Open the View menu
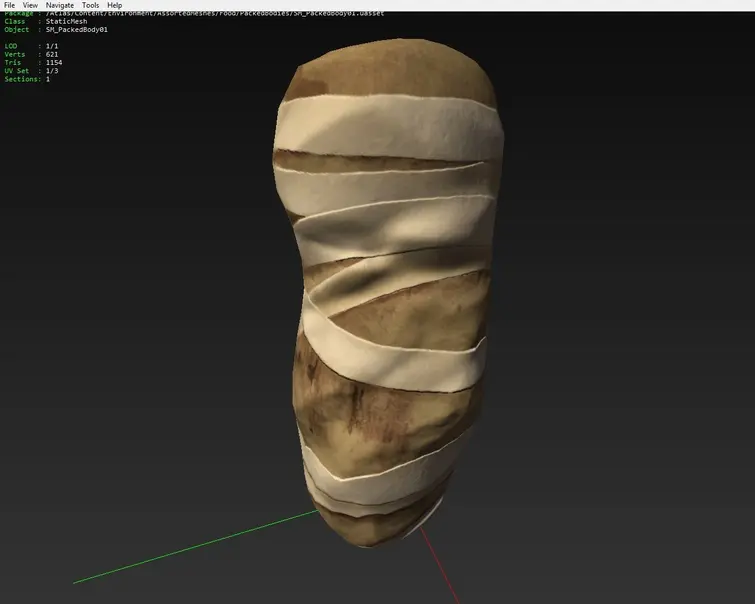The width and height of the screenshot is (755, 604). (x=30, y=5)
